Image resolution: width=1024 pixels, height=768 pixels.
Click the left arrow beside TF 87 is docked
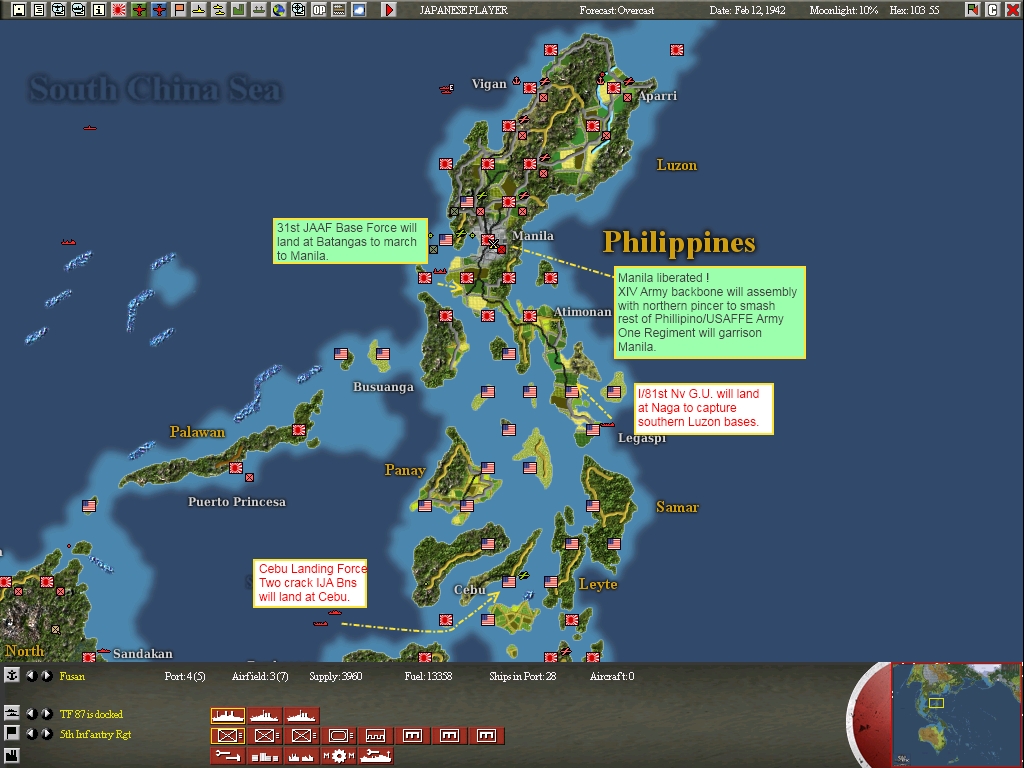[32, 713]
